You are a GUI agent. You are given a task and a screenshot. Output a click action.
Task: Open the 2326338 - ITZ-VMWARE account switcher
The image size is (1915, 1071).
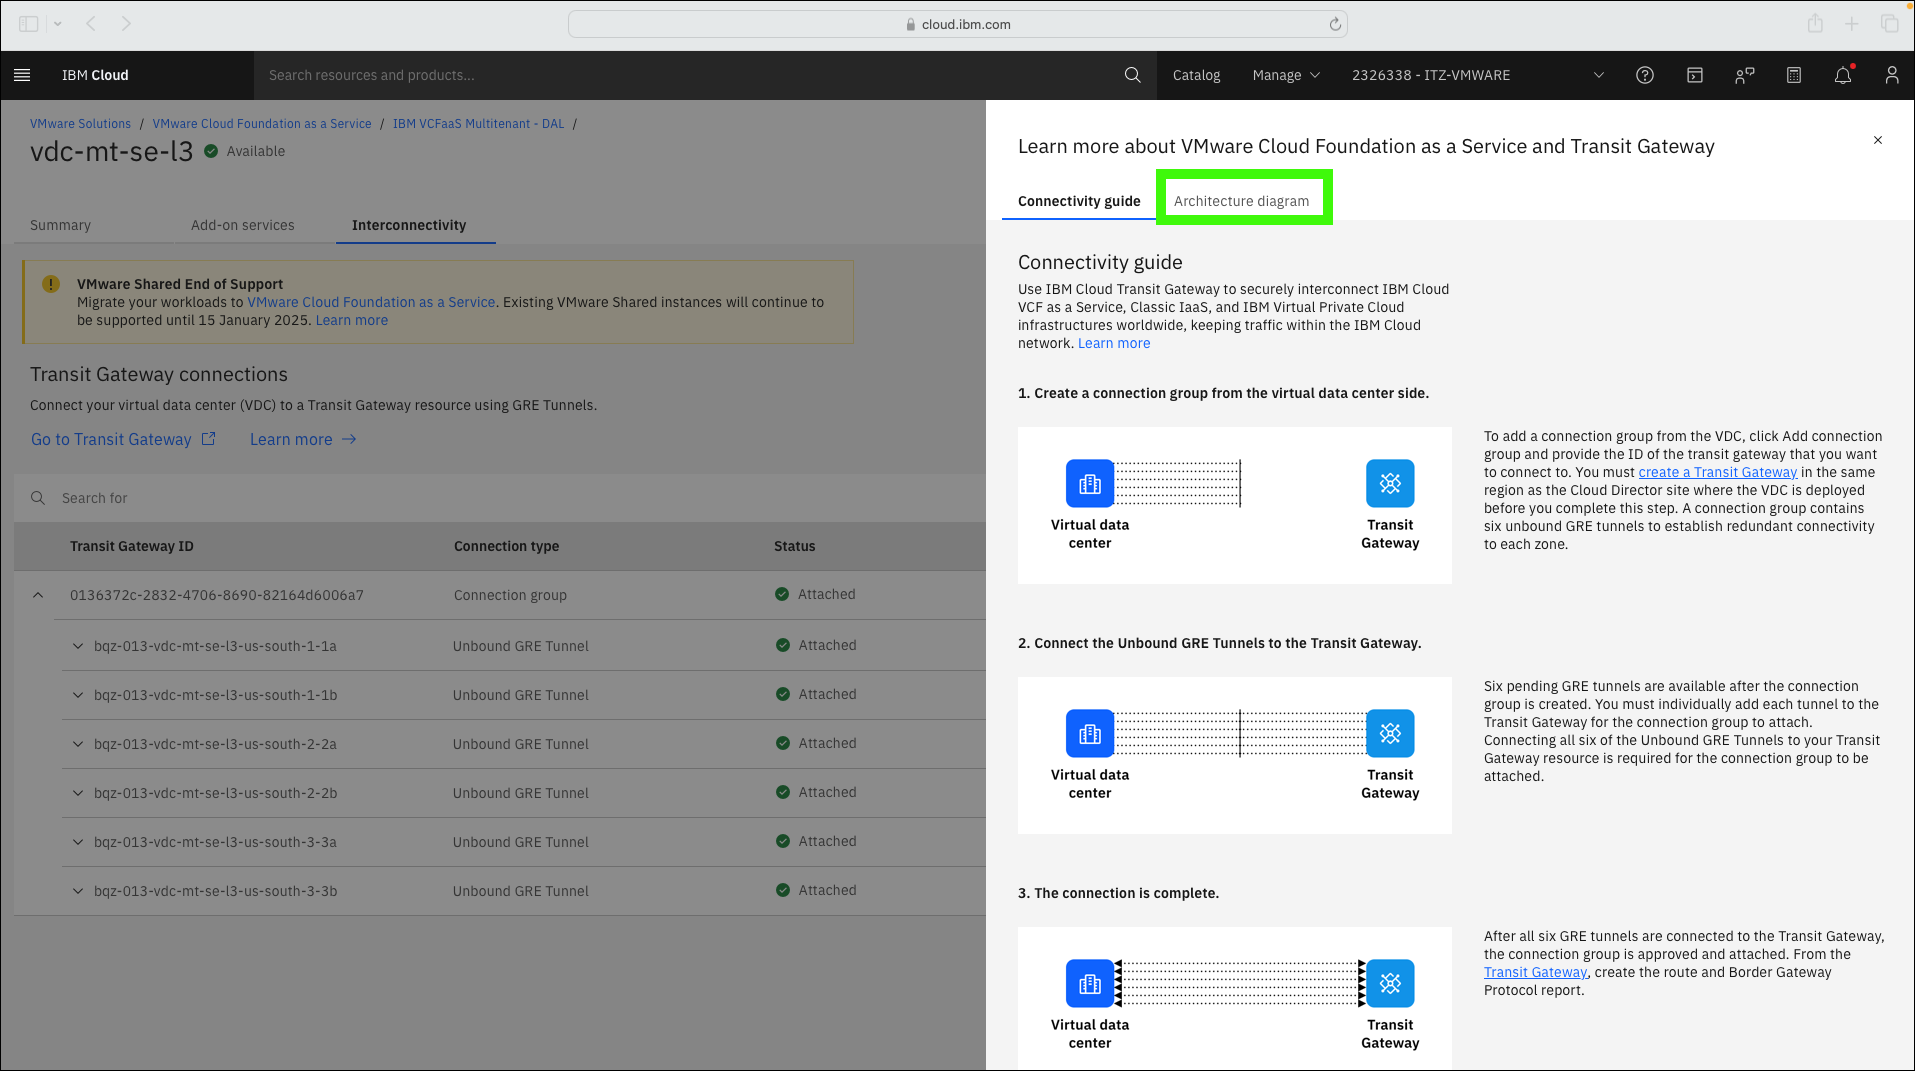click(1478, 75)
